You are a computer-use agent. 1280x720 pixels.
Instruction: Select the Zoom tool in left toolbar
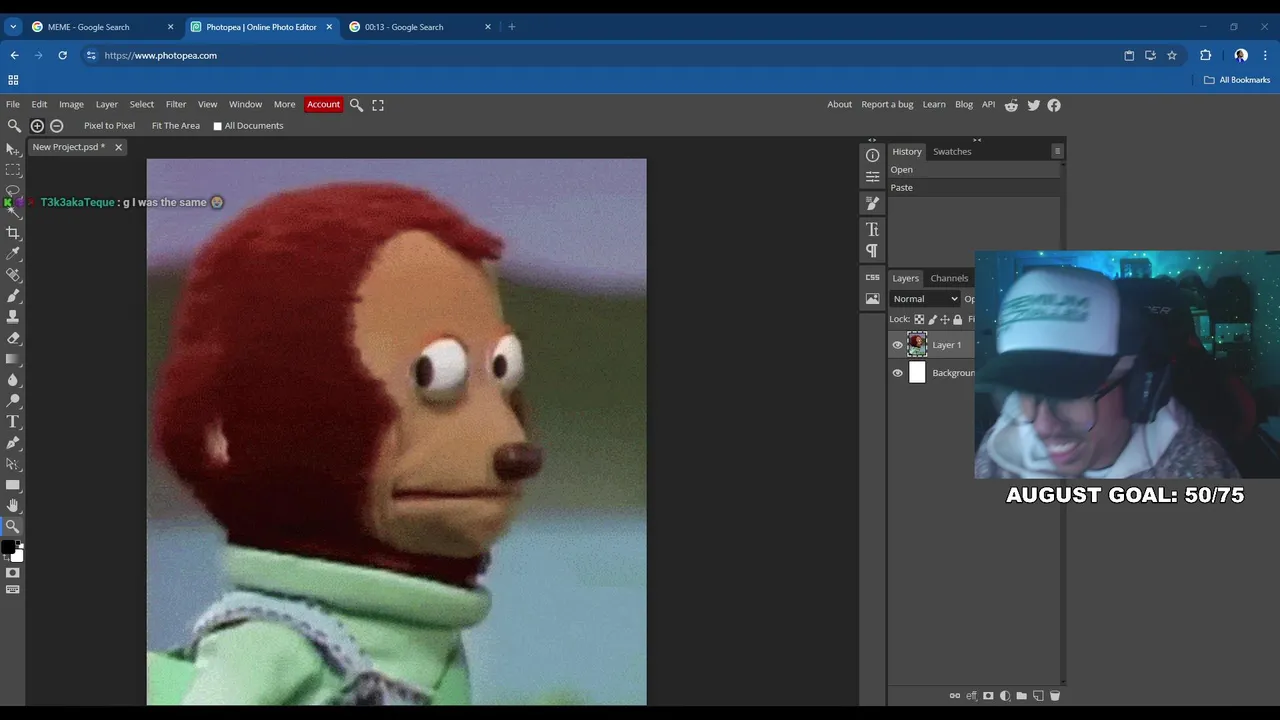(13, 526)
